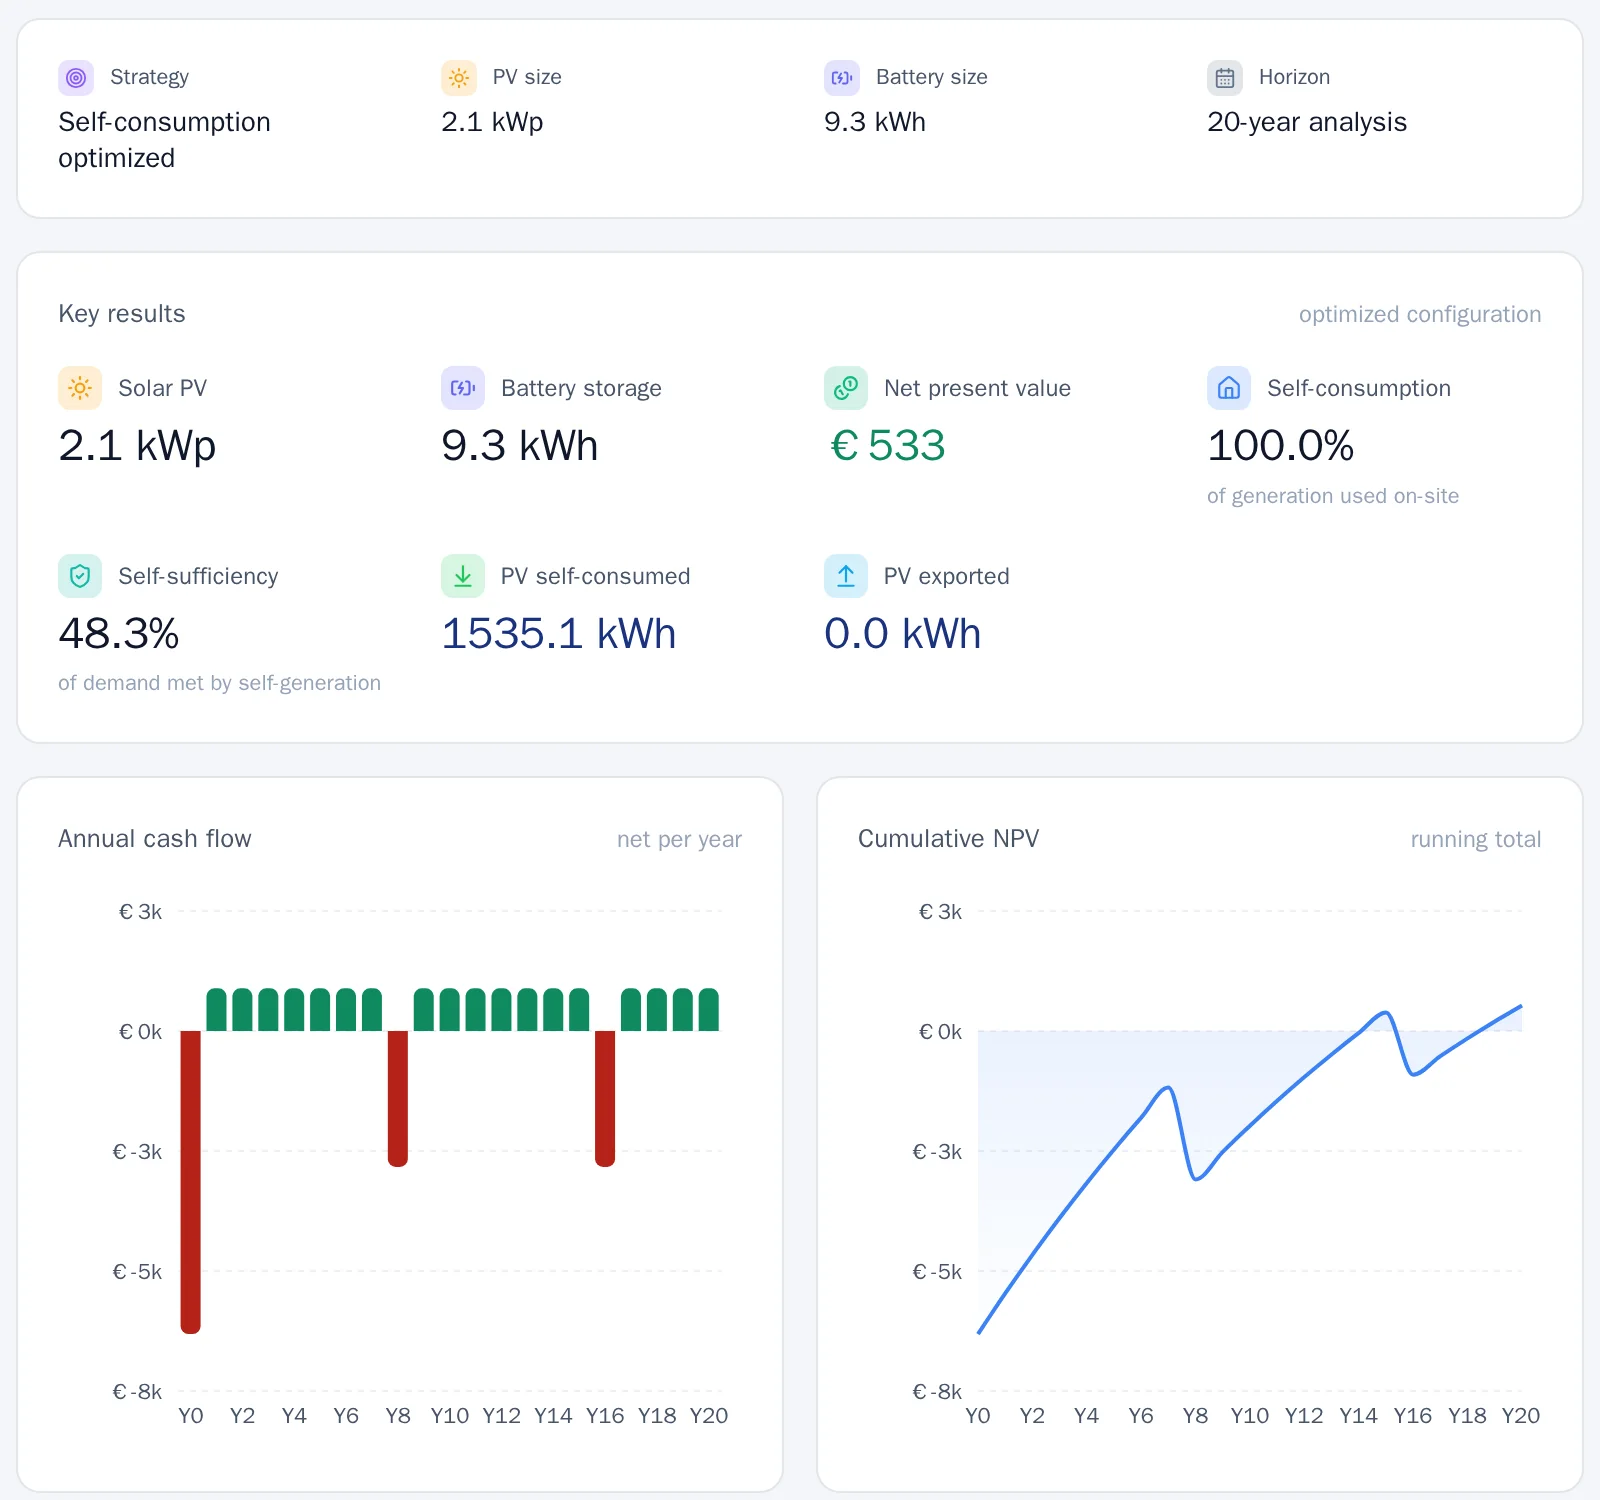The height and width of the screenshot is (1500, 1600).
Task: Click the PV size sun icon
Action: click(459, 77)
